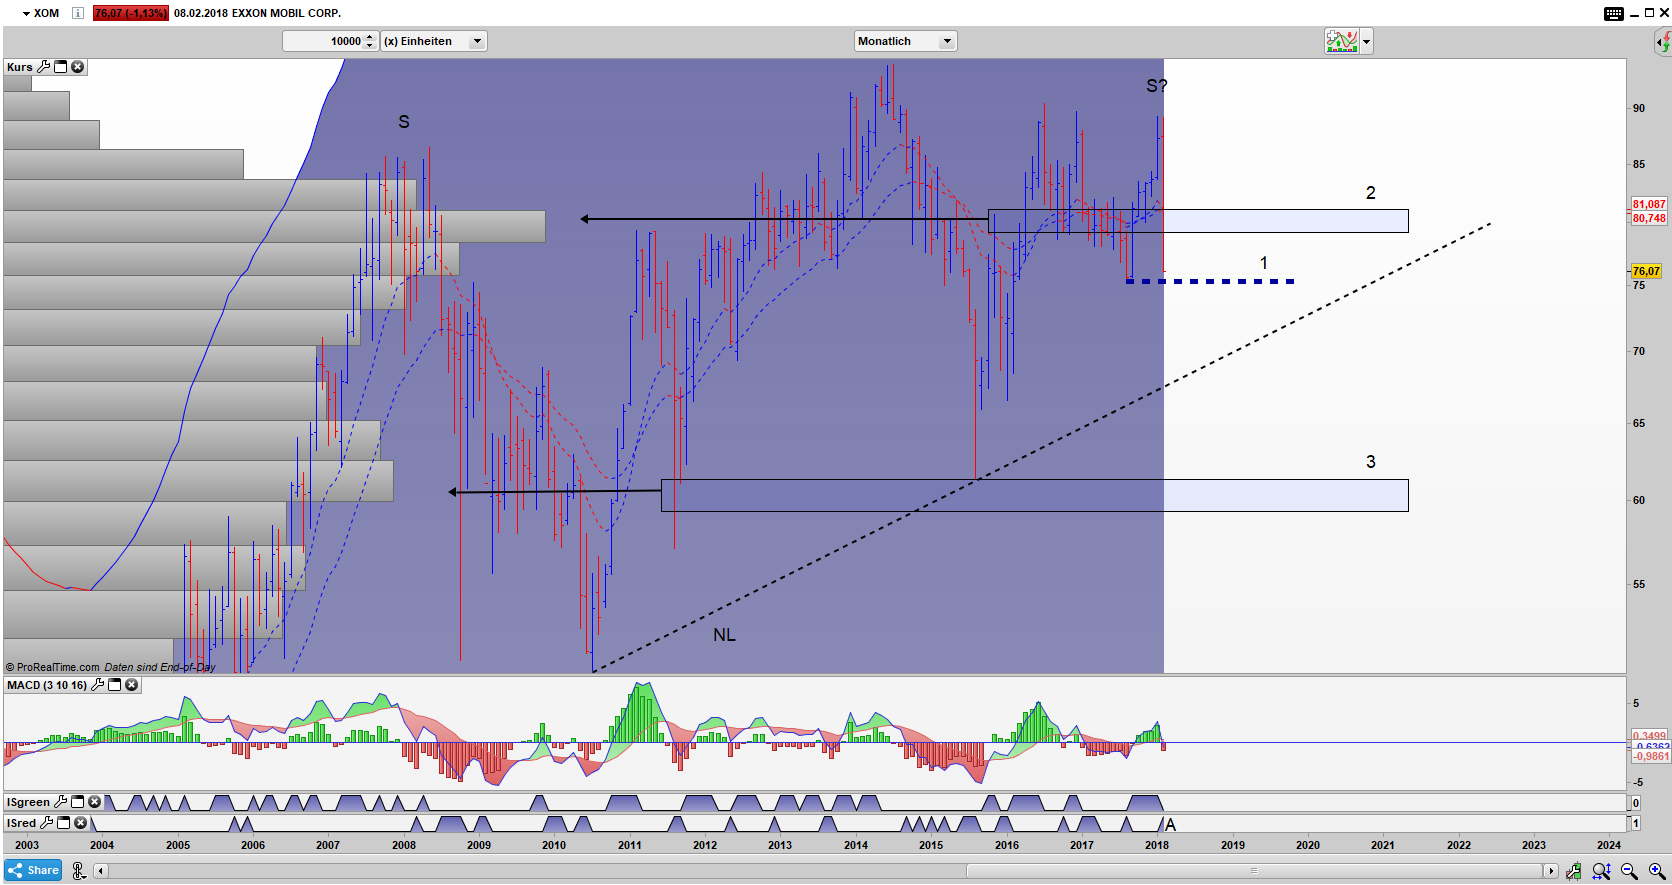Click the right scroll arrow button
Screen dimensions: 1672x885
(x=1550, y=871)
